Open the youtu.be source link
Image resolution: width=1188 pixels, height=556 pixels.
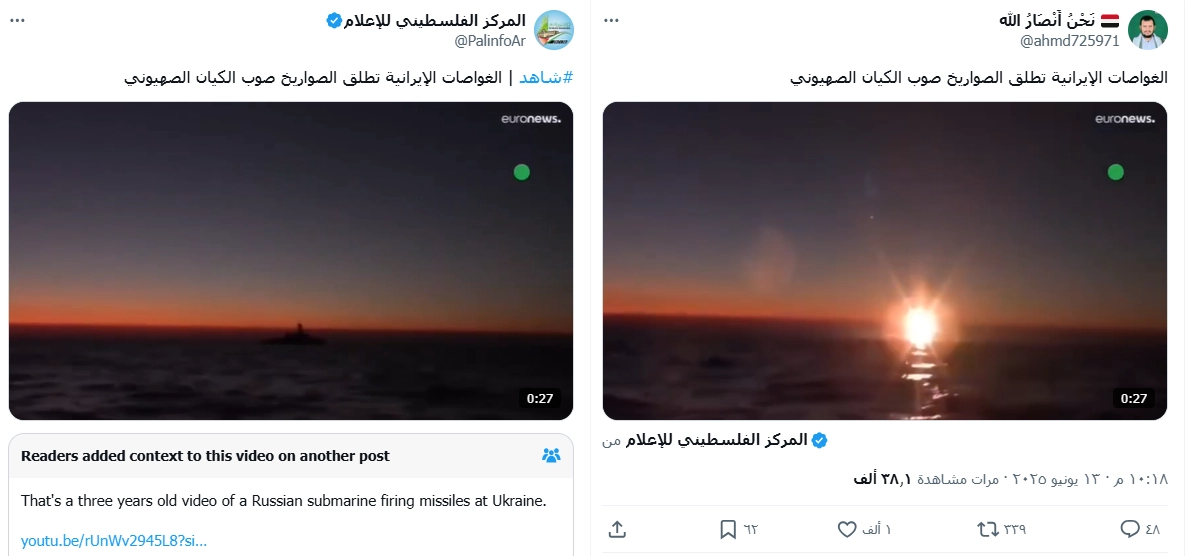tap(114, 541)
